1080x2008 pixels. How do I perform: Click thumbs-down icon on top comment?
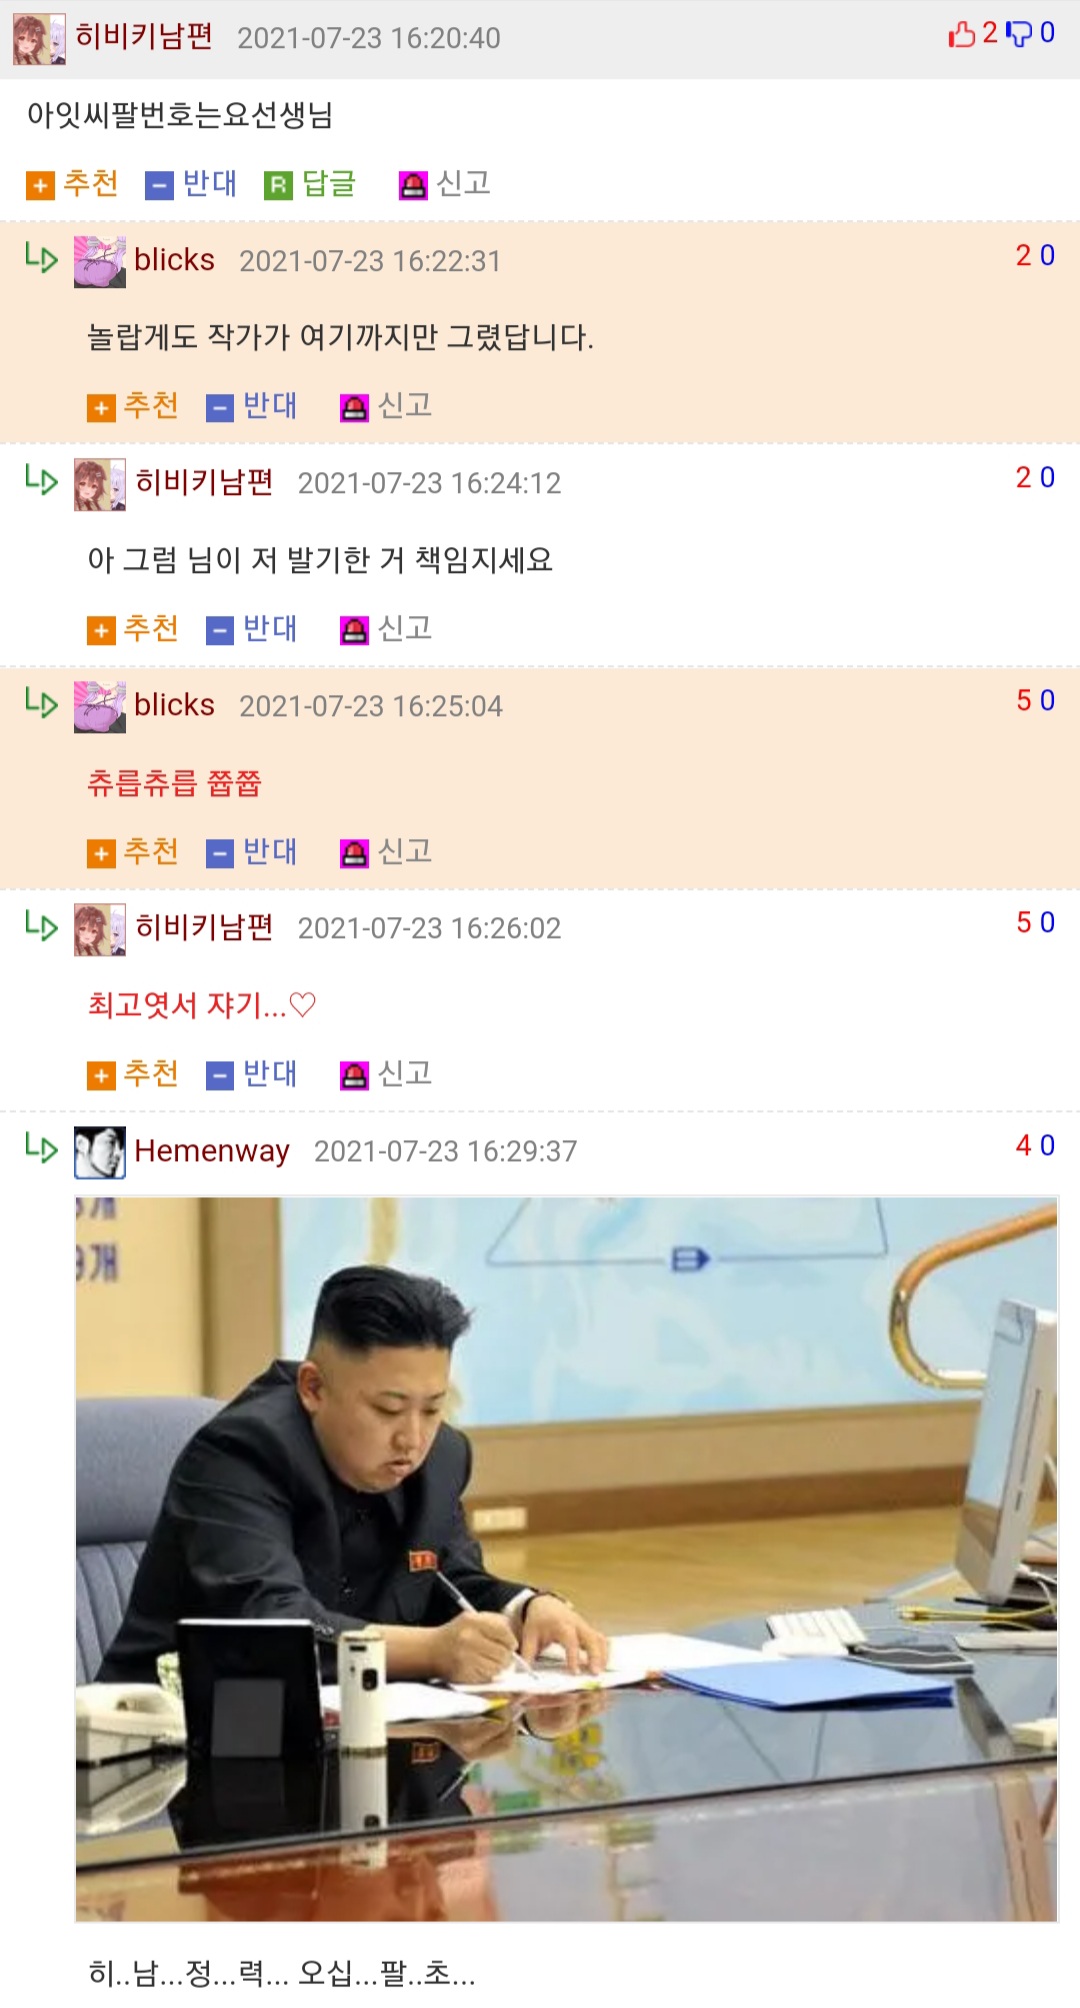[x=1019, y=35]
